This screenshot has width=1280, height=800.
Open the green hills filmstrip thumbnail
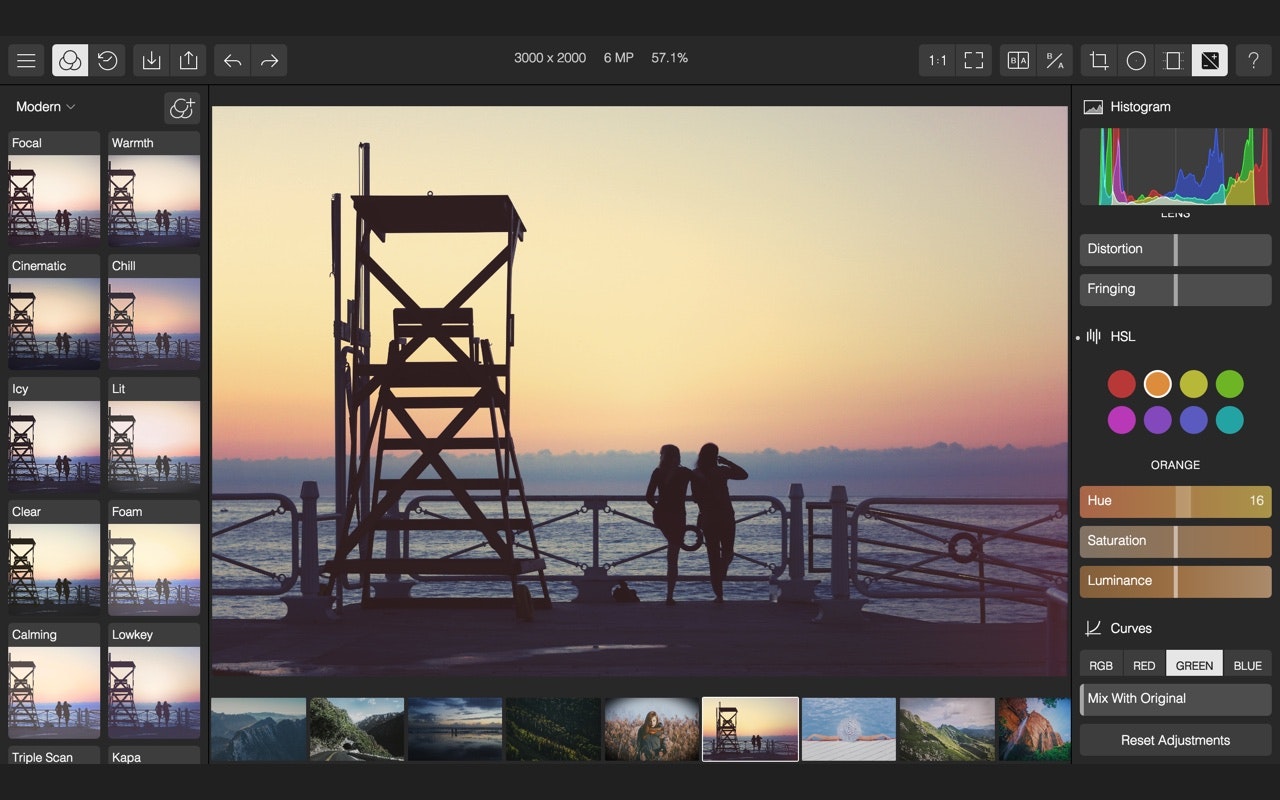tap(946, 729)
